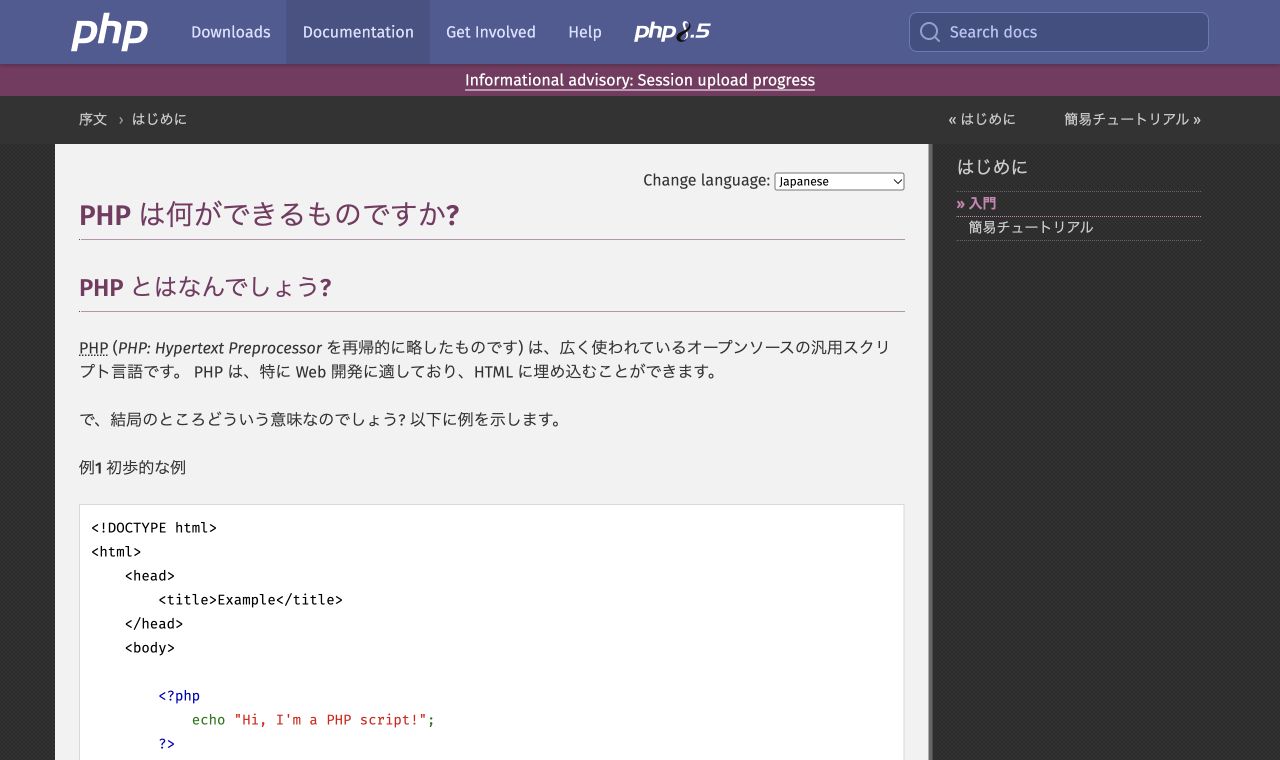The width and height of the screenshot is (1280, 760).
Task: Go to previous page « はじめに
Action: [x=982, y=119]
